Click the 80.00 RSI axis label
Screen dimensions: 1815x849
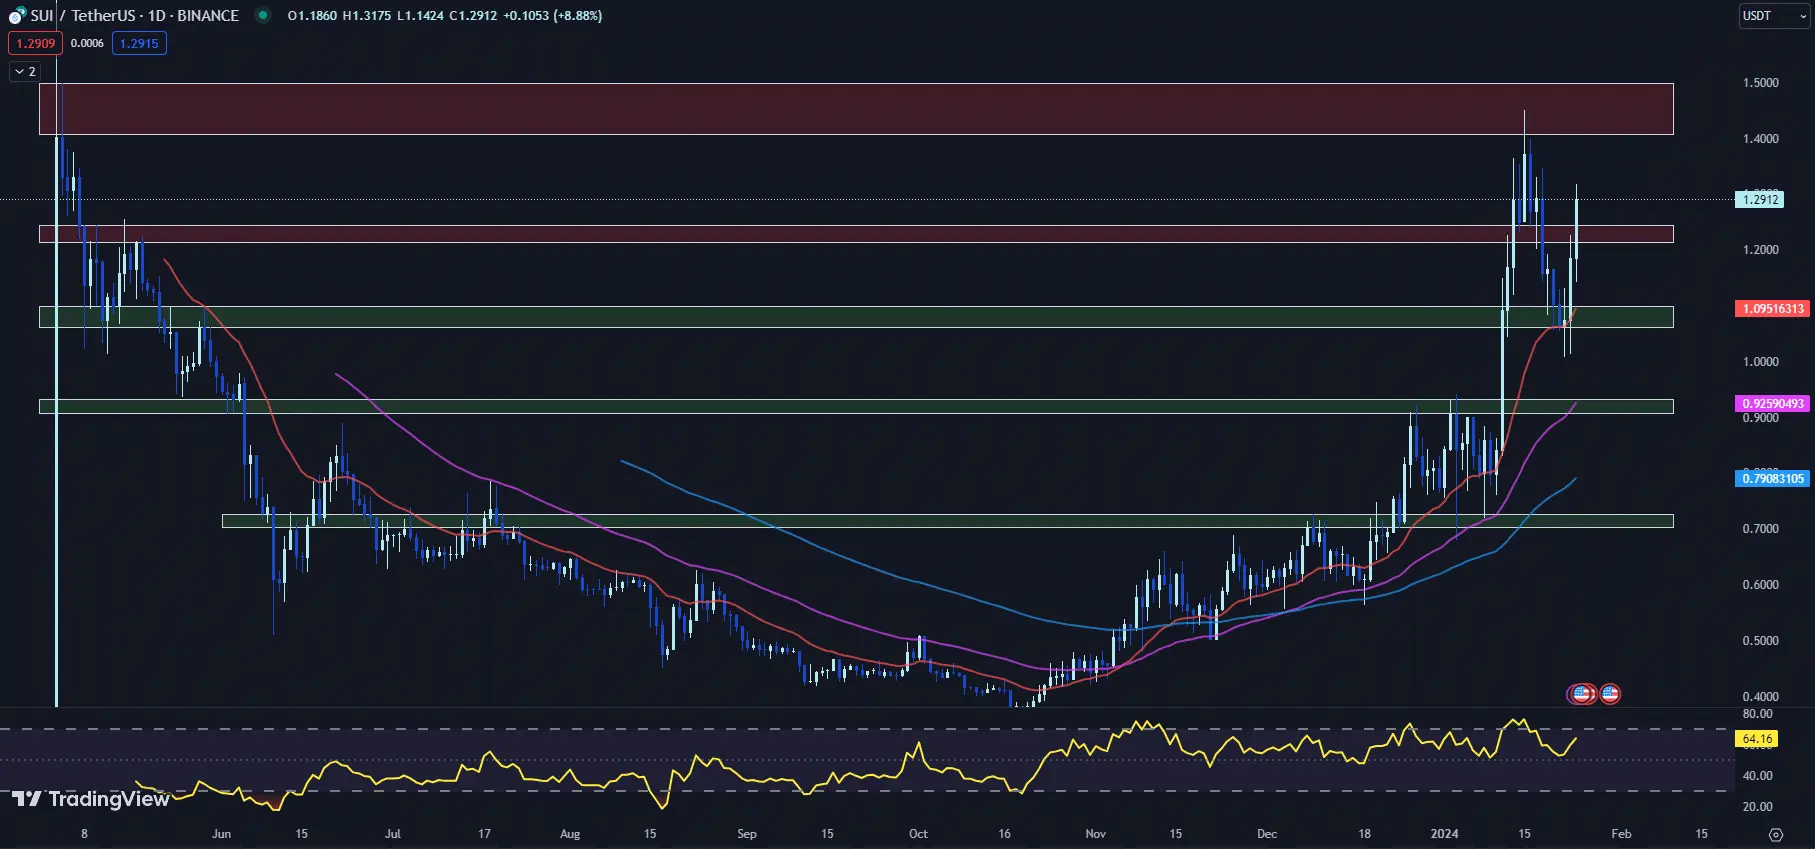(x=1757, y=714)
